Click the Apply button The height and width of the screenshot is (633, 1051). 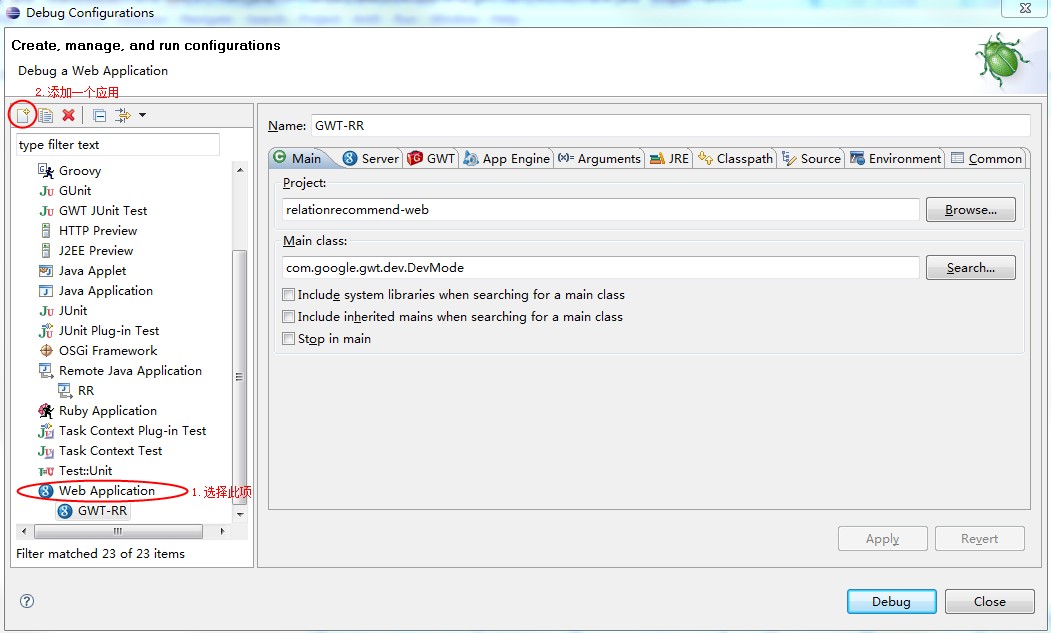[883, 538]
